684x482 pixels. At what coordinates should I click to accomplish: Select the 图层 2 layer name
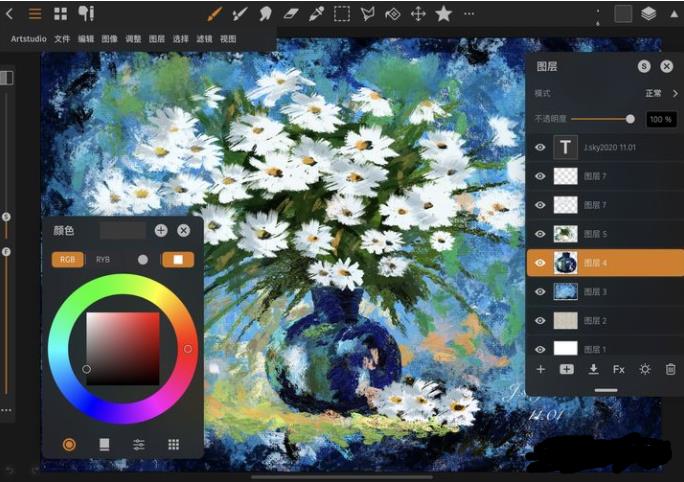pyautogui.click(x=595, y=321)
